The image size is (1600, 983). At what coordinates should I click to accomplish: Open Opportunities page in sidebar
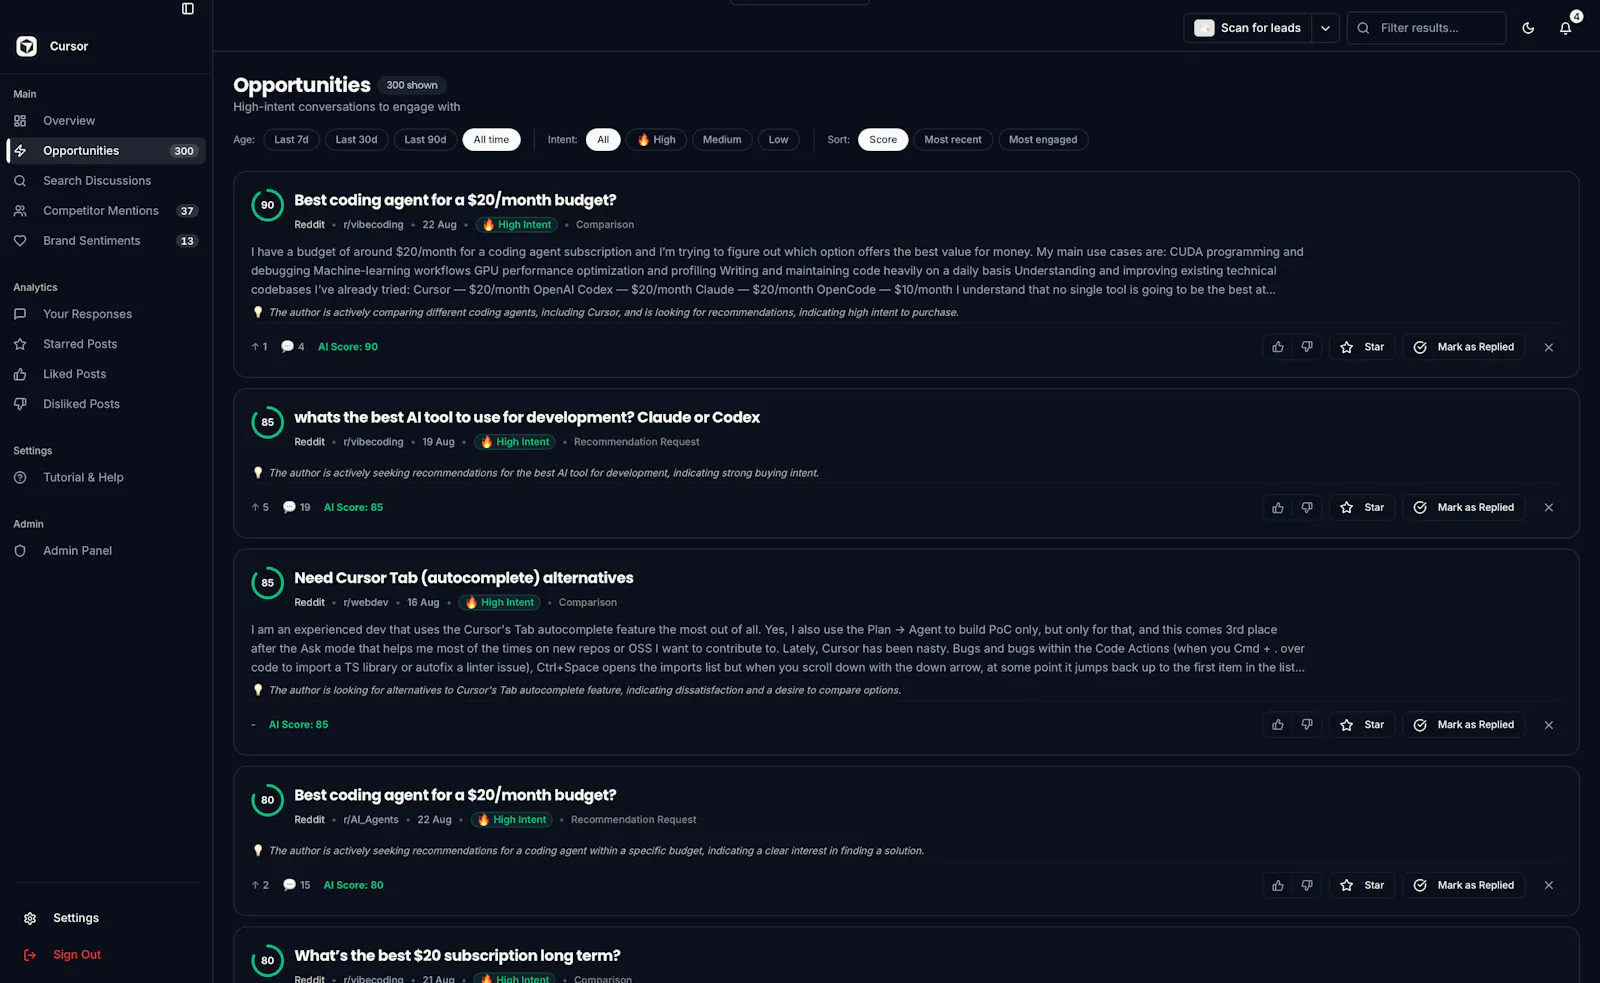(106, 151)
